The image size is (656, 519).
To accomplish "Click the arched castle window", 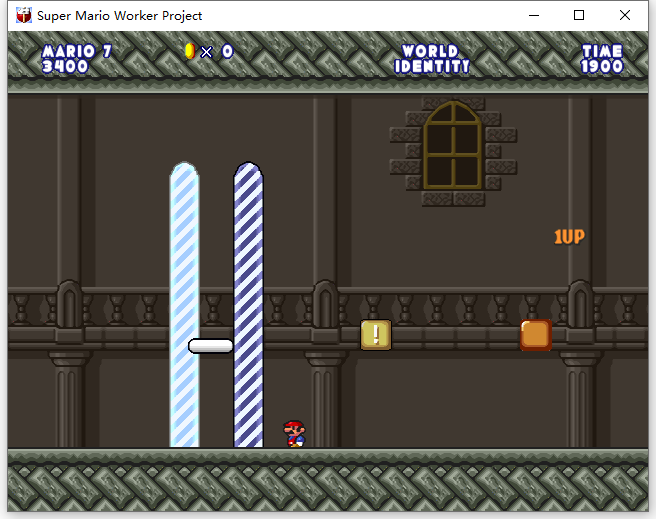I will (x=453, y=145).
